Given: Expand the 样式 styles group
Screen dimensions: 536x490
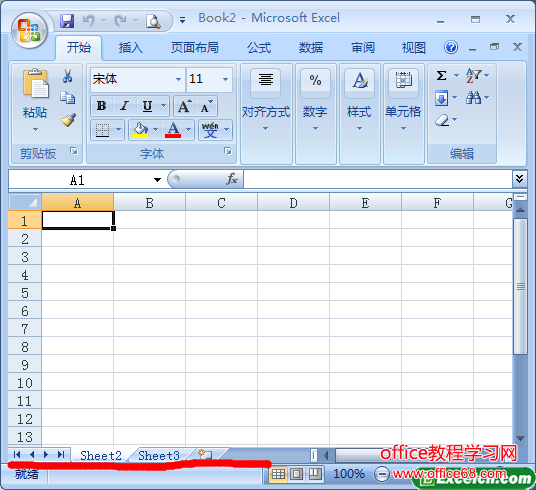Looking at the screenshot, I should tap(359, 114).
